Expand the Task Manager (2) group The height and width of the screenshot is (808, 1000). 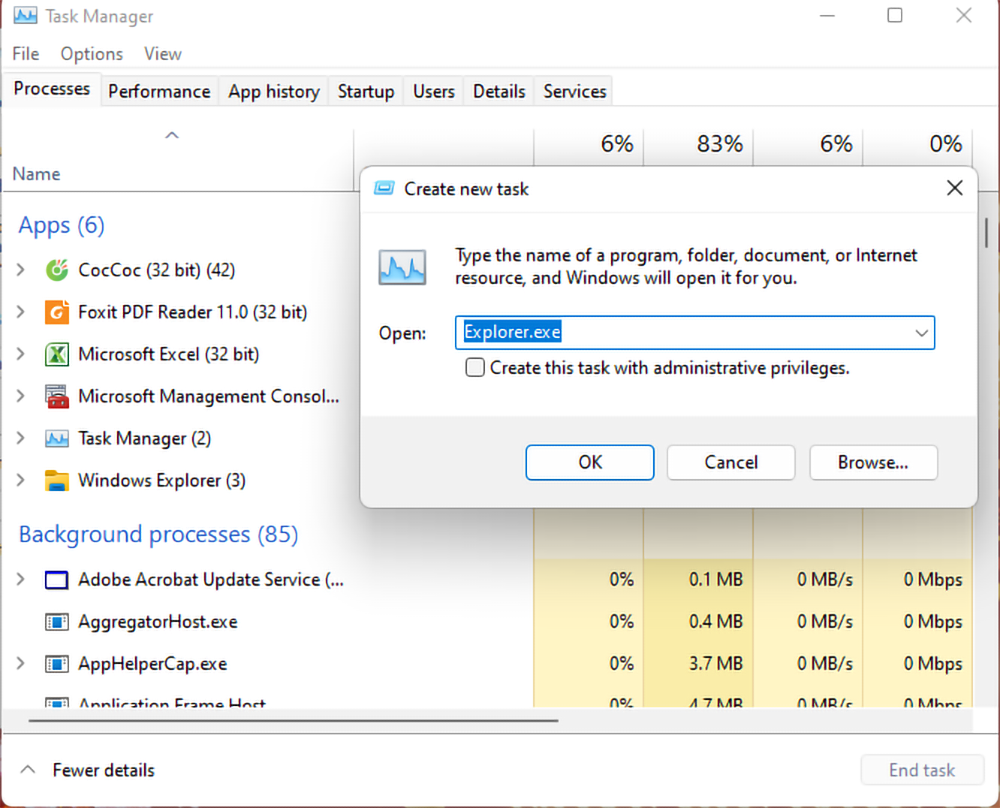[x=20, y=438]
